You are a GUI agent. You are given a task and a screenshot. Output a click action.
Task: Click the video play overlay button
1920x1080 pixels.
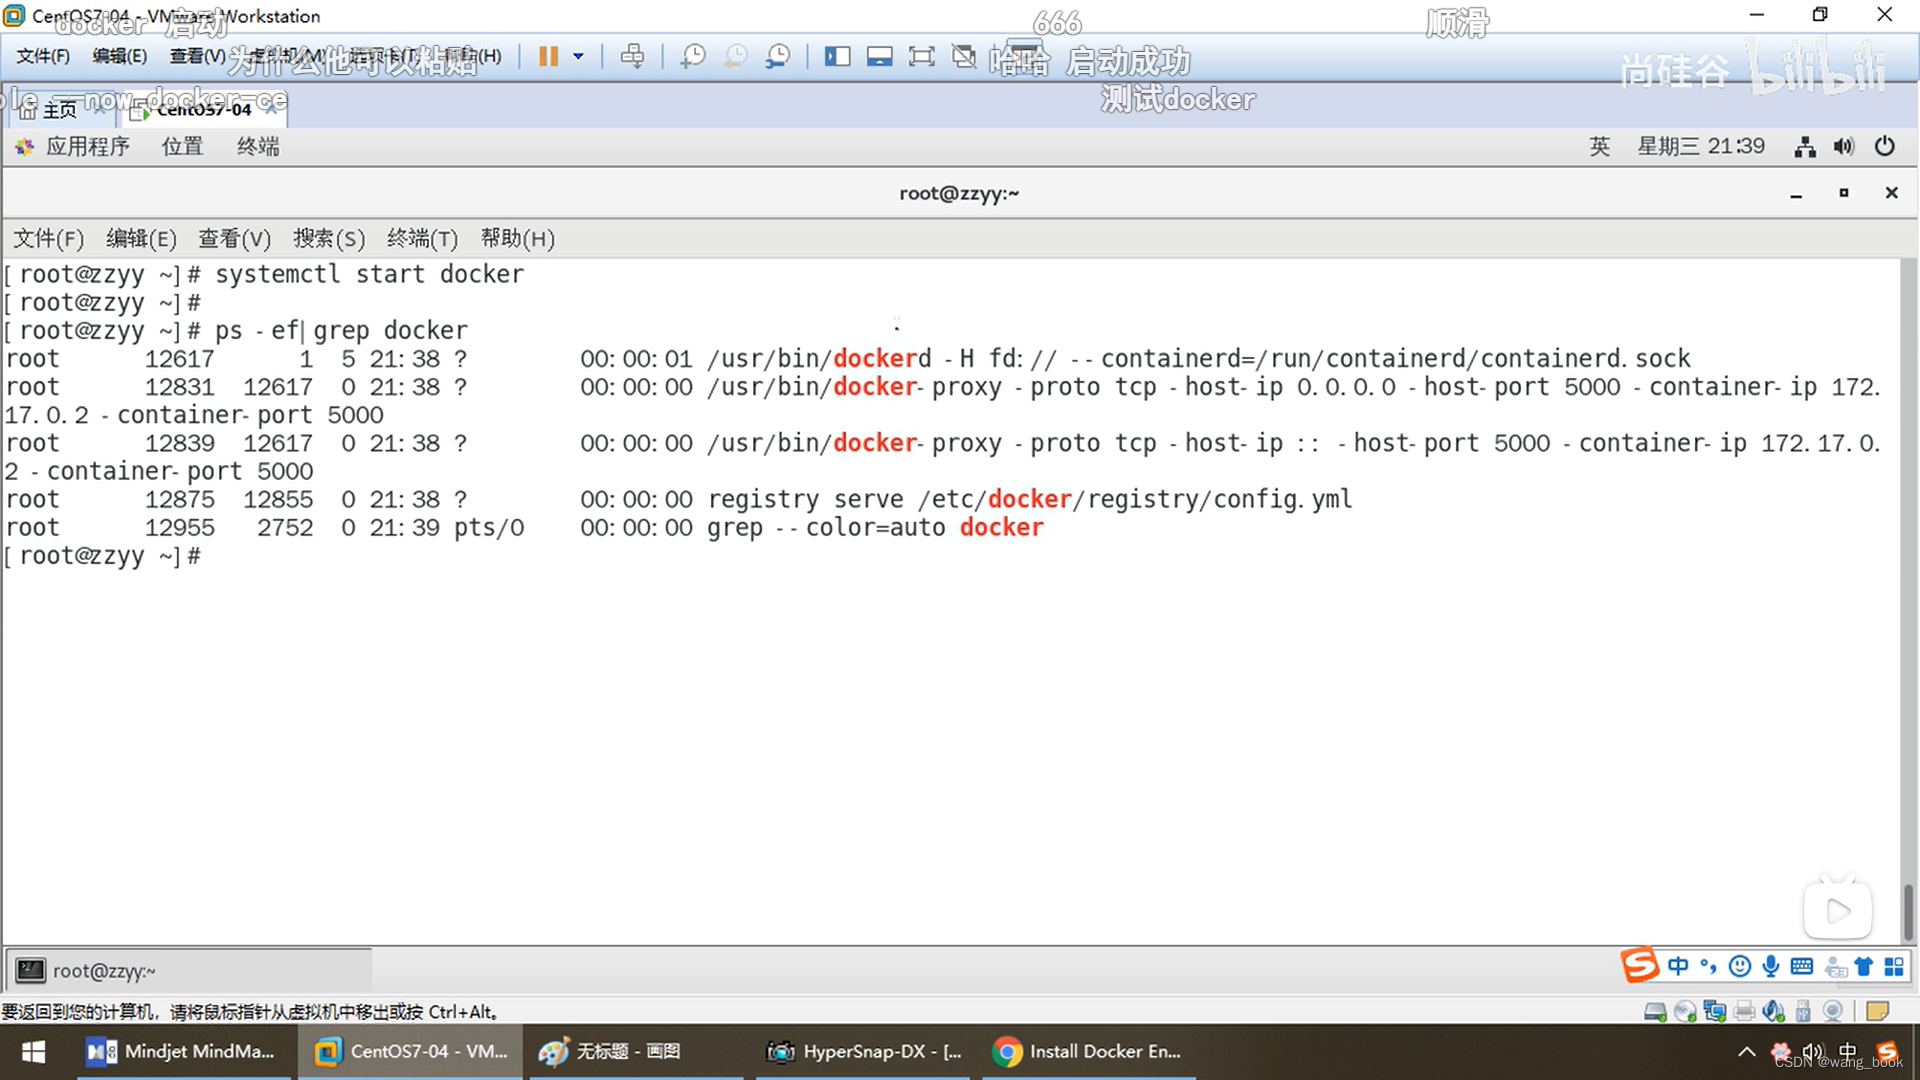point(1838,911)
